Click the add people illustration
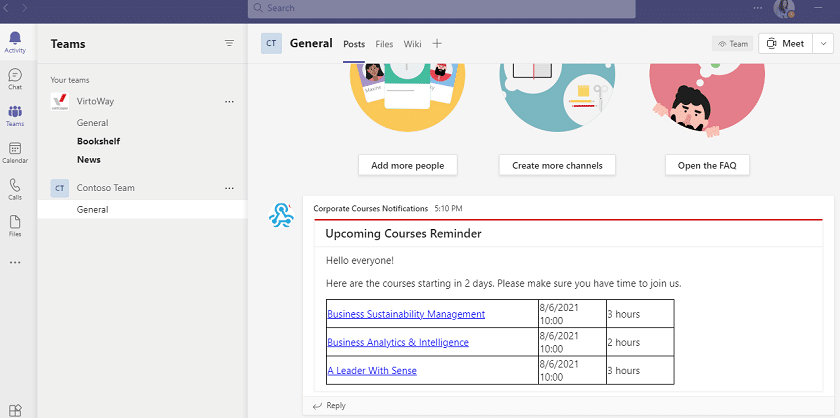The height and width of the screenshot is (418, 840). tap(408, 98)
